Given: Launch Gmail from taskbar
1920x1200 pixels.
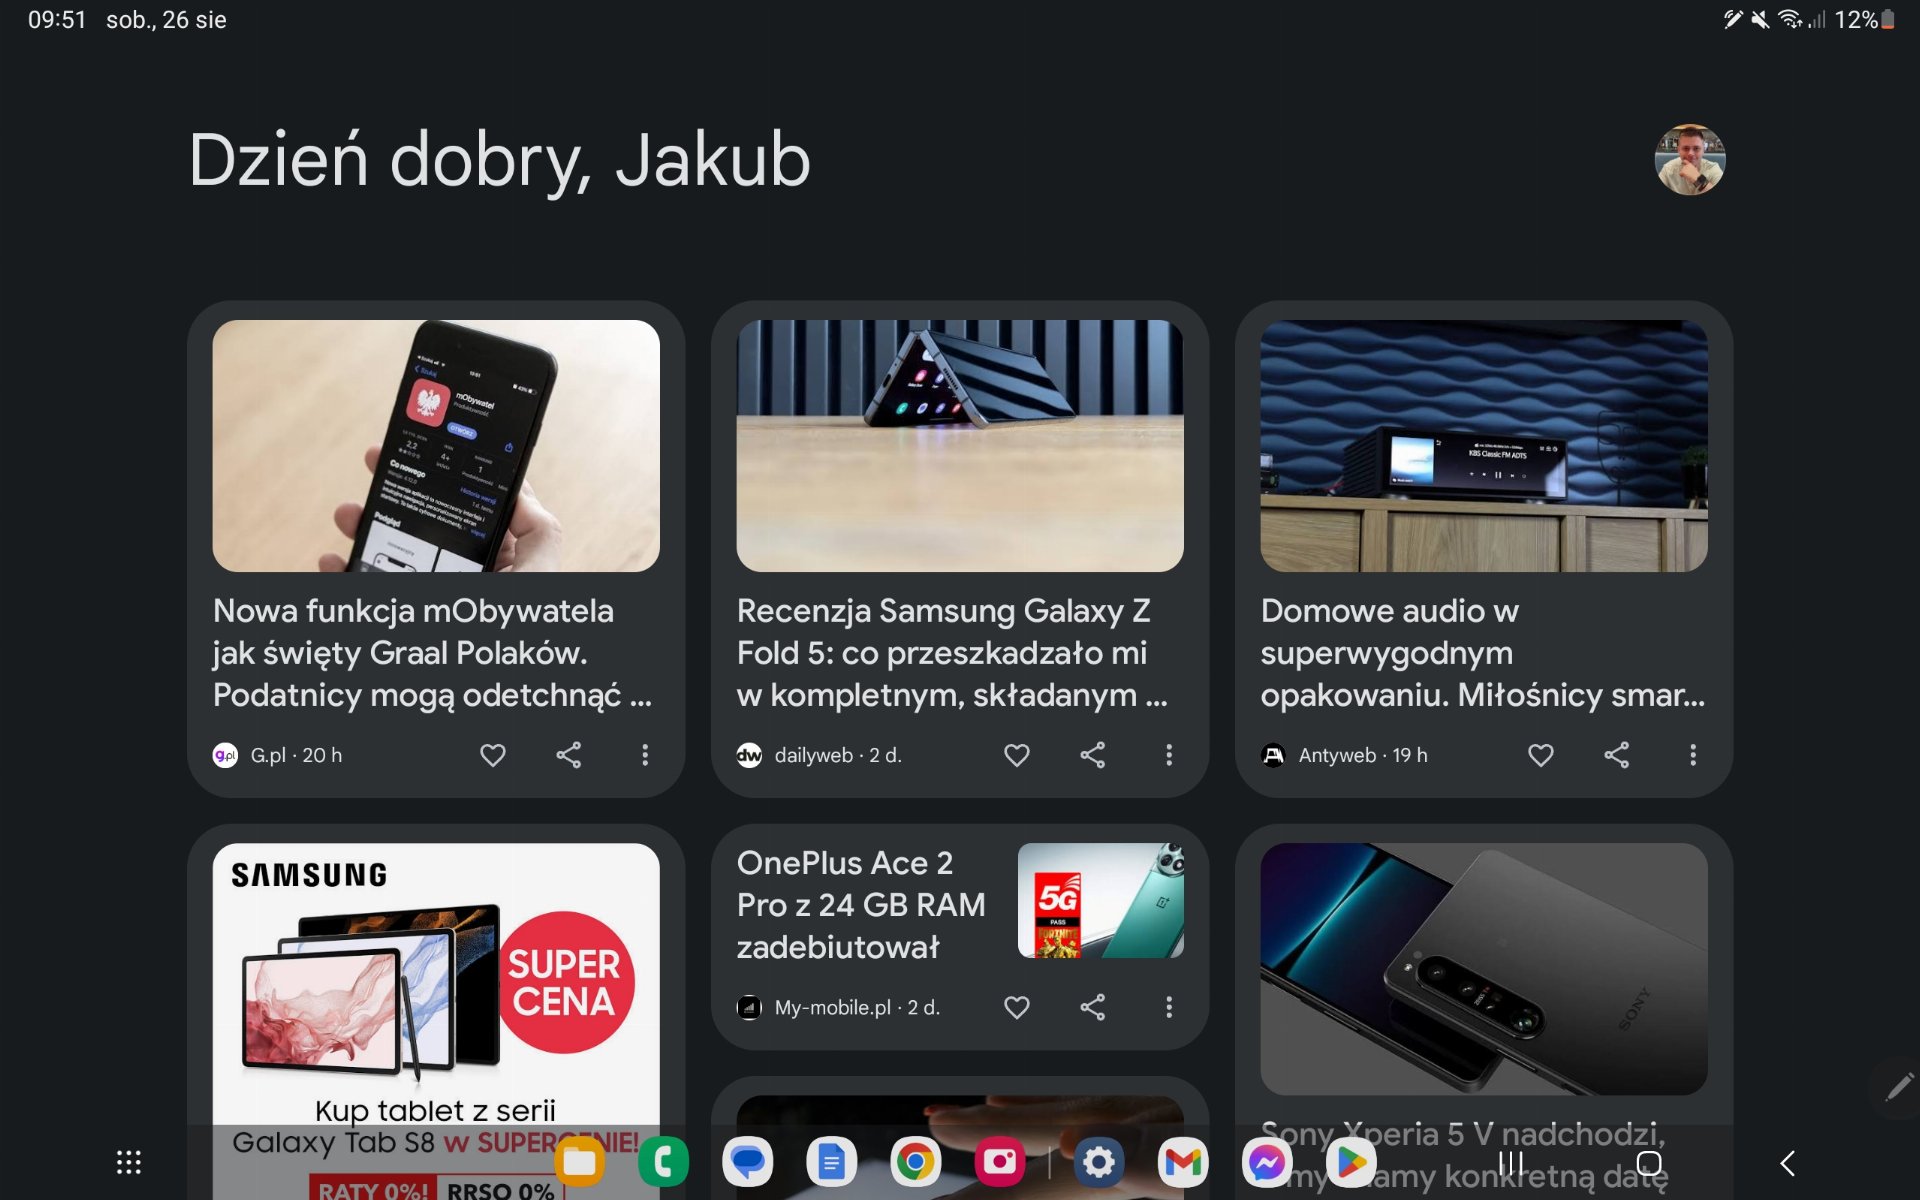Looking at the screenshot, I should coord(1183,1162).
